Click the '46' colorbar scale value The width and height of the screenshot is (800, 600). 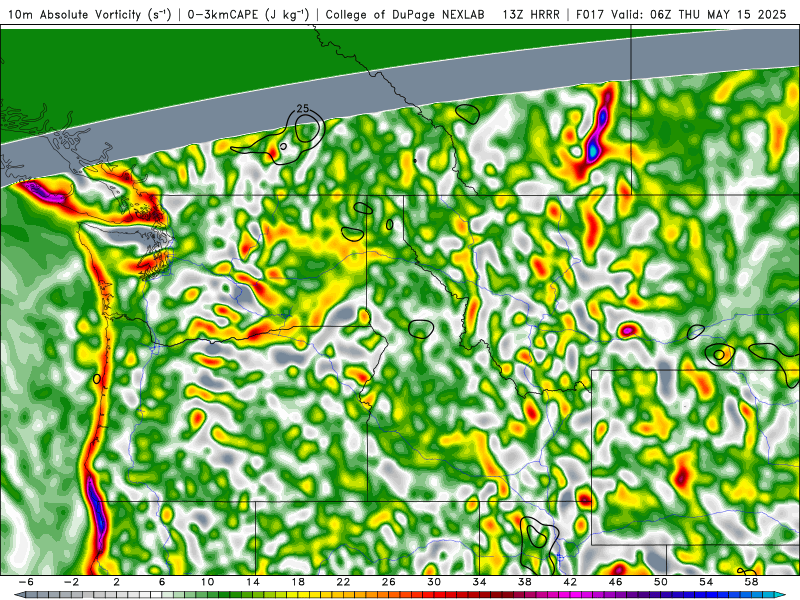[x=615, y=582]
